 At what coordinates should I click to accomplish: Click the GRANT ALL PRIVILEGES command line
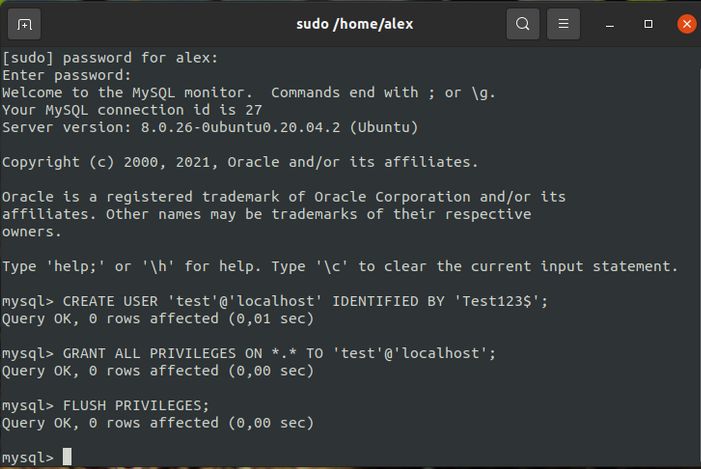point(249,354)
